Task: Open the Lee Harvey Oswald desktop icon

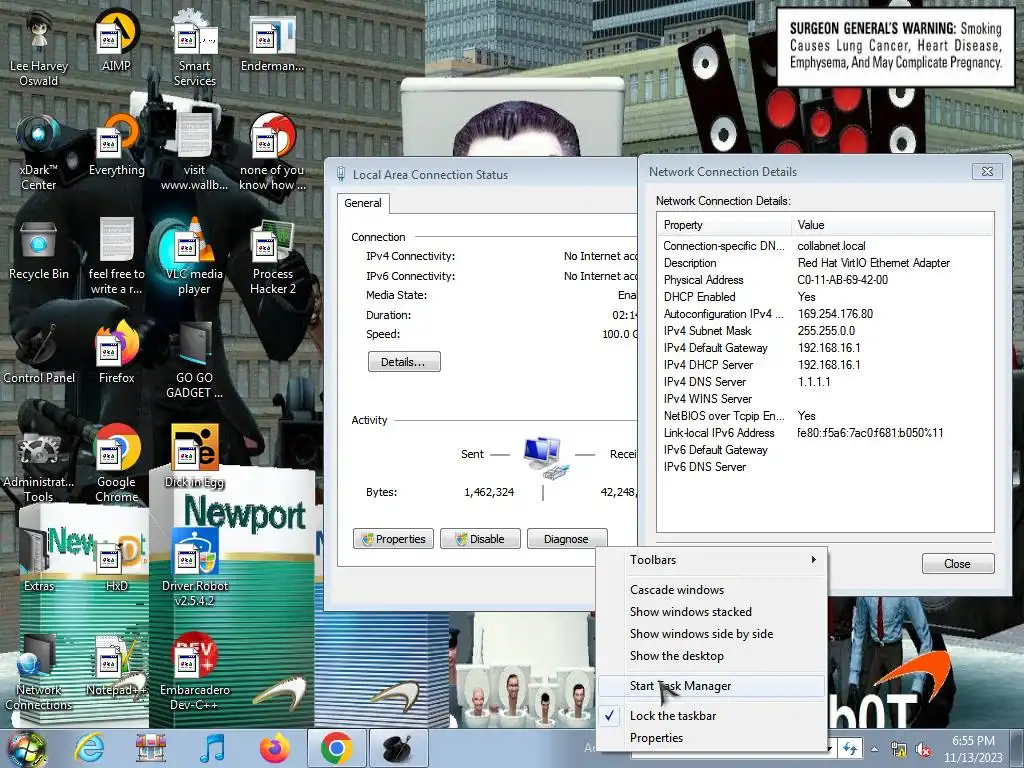Action: coord(39,49)
